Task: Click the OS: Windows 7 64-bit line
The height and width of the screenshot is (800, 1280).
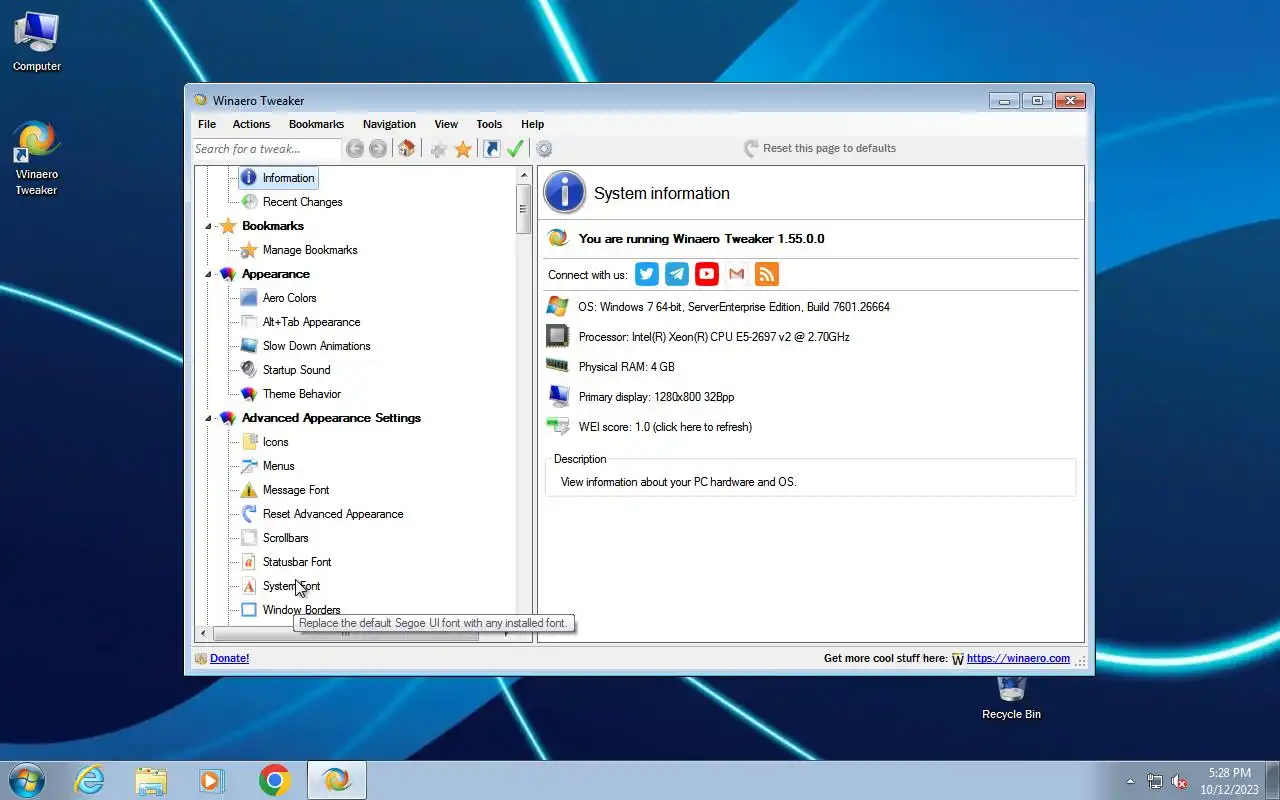Action: click(734, 307)
